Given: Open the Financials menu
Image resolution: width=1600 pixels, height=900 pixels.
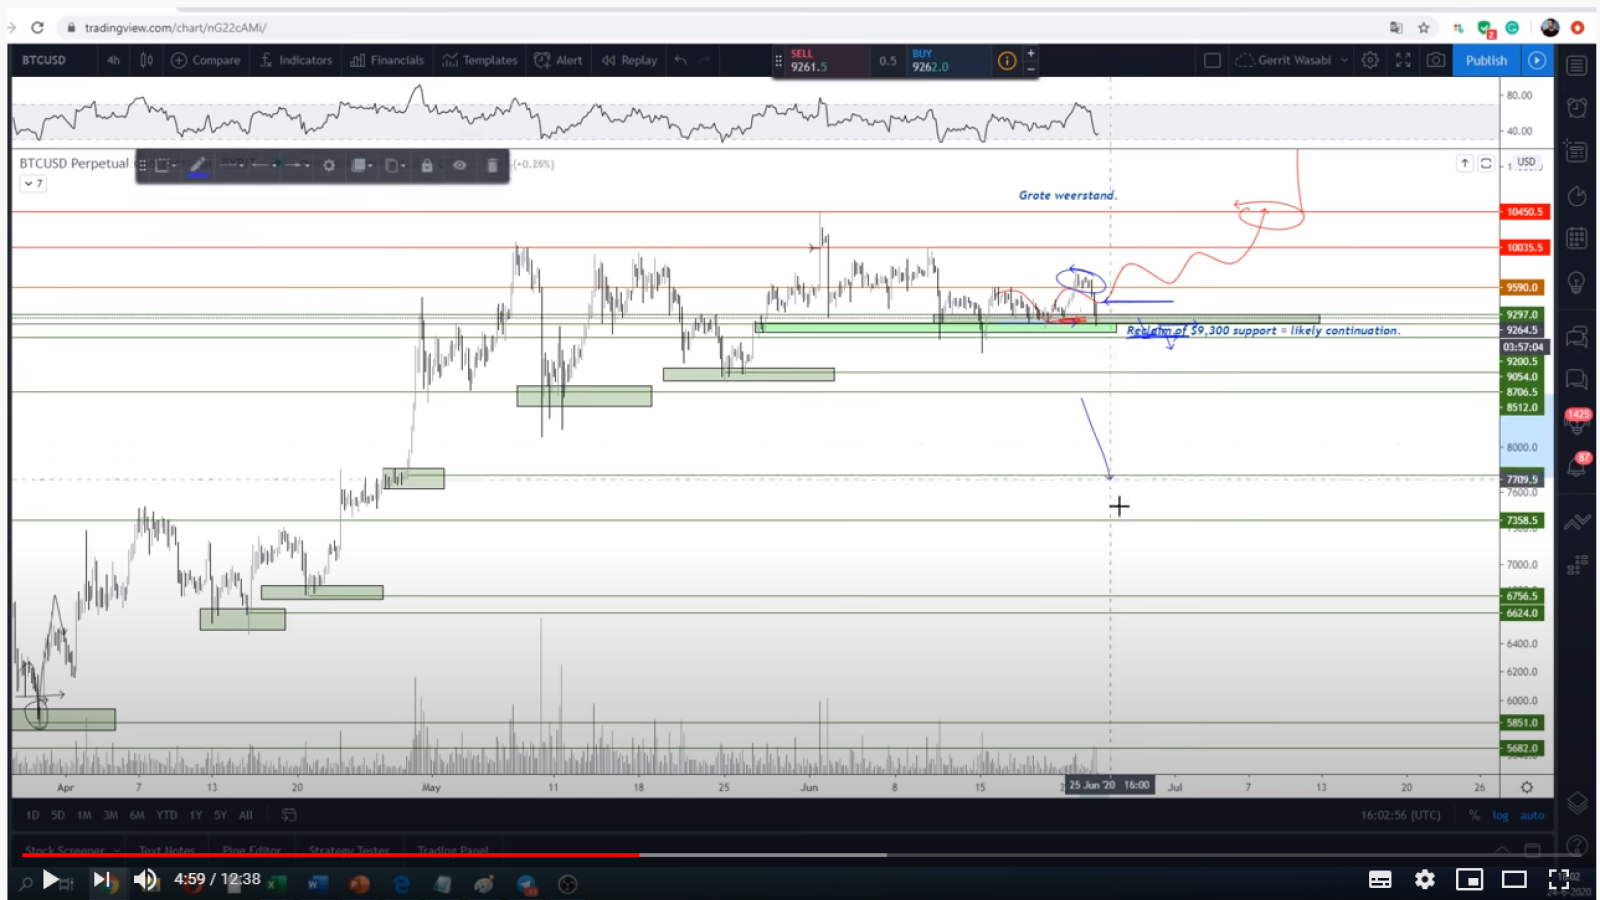Looking at the screenshot, I should [387, 60].
